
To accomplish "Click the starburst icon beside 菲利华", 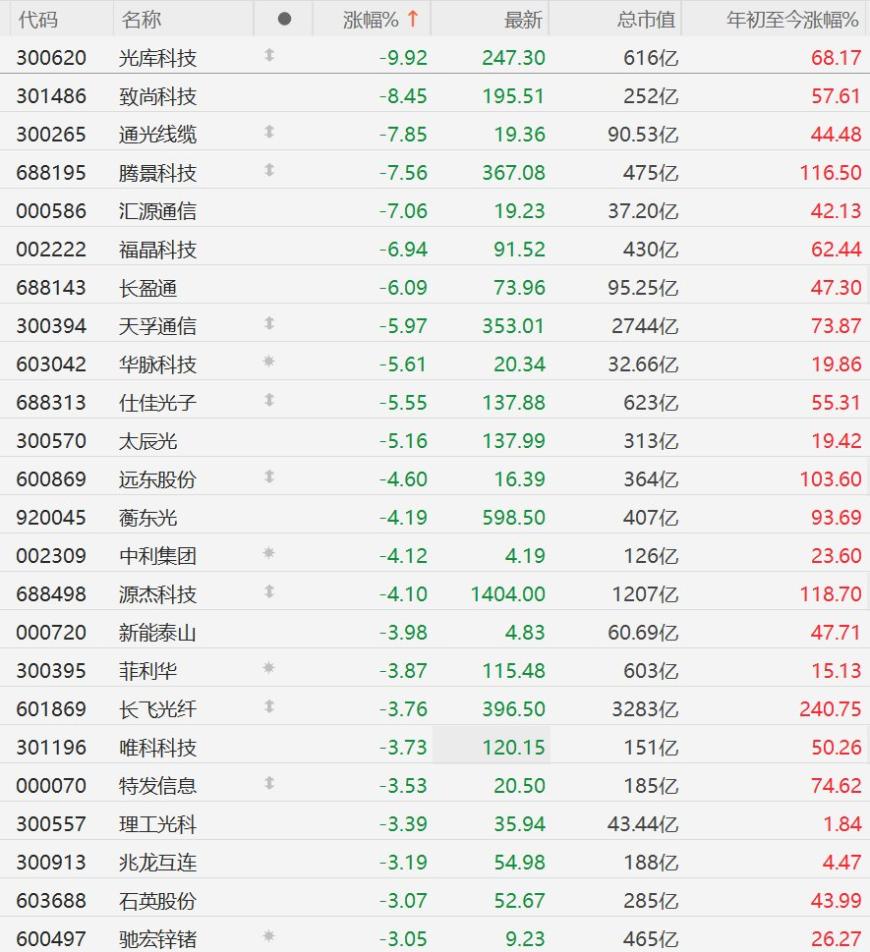I will [x=268, y=669].
